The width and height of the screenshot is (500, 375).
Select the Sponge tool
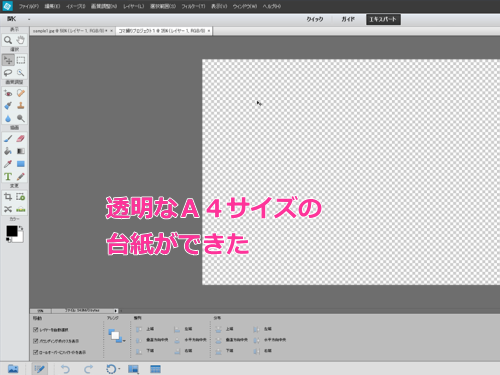21,118
